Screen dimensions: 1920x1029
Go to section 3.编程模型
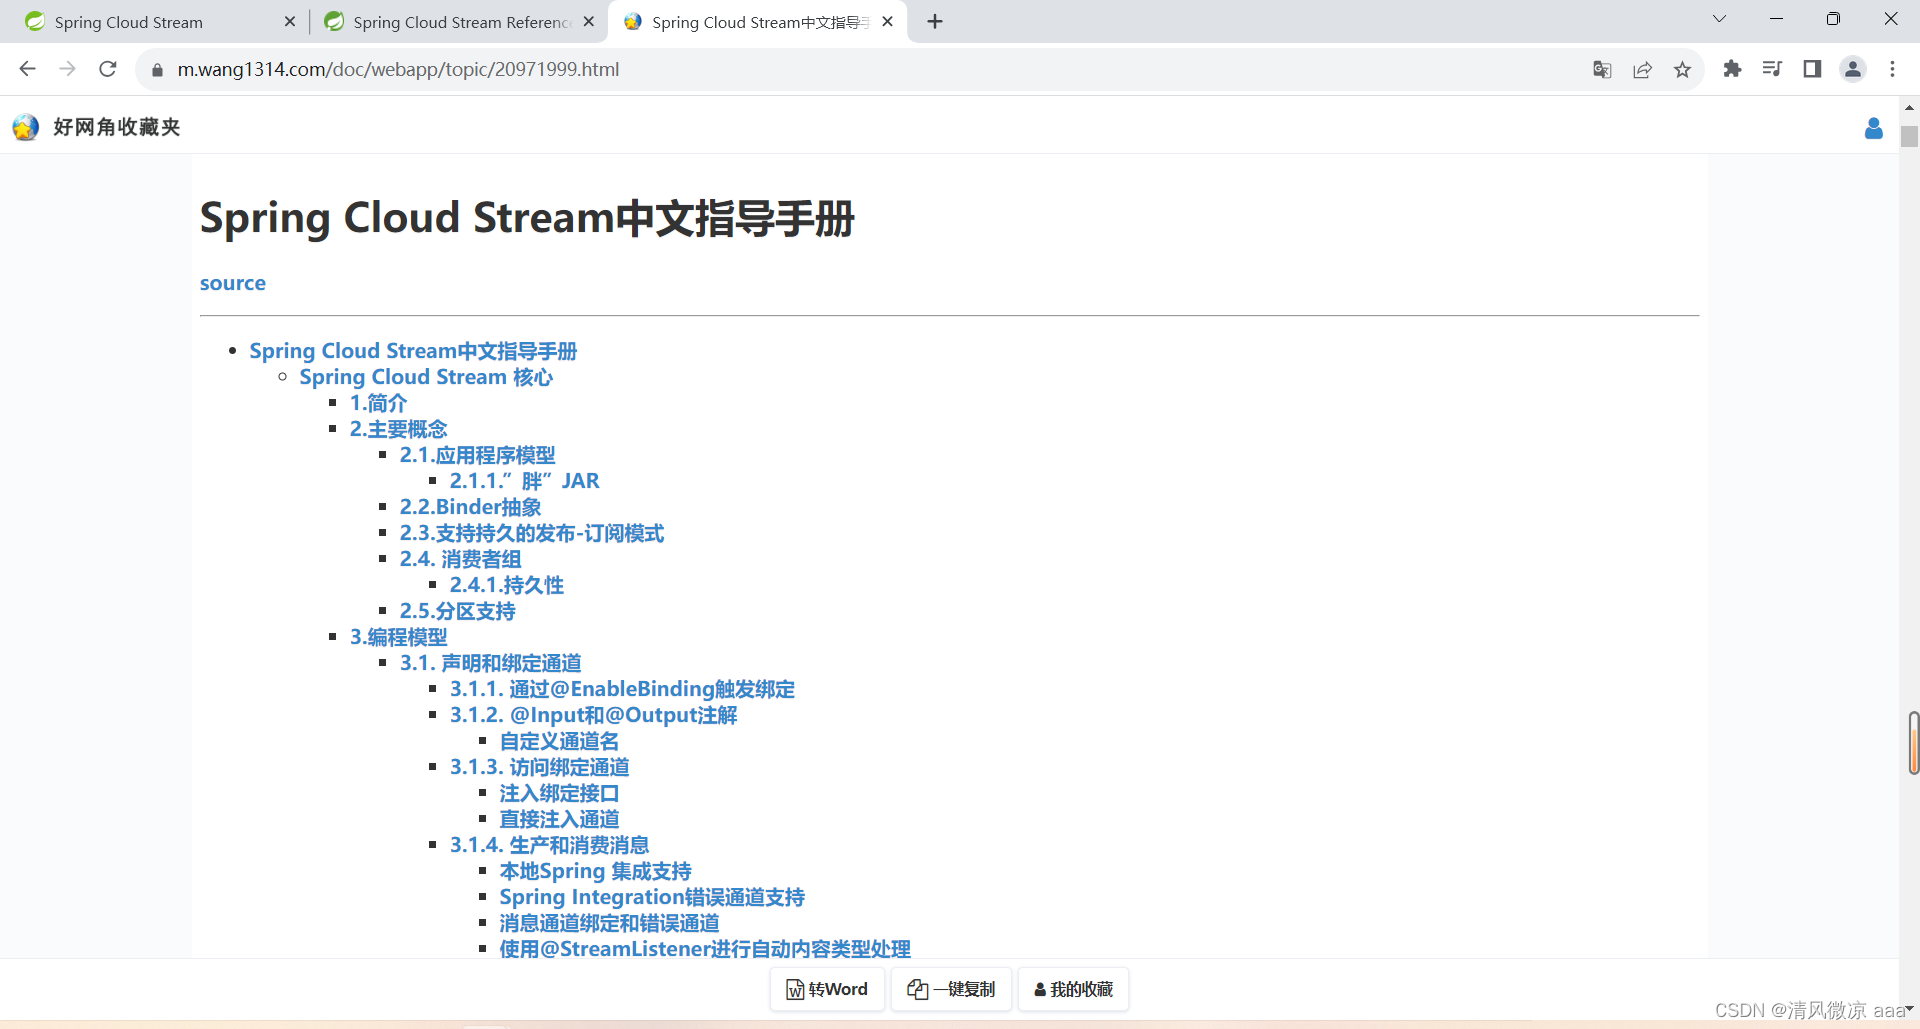pos(398,637)
